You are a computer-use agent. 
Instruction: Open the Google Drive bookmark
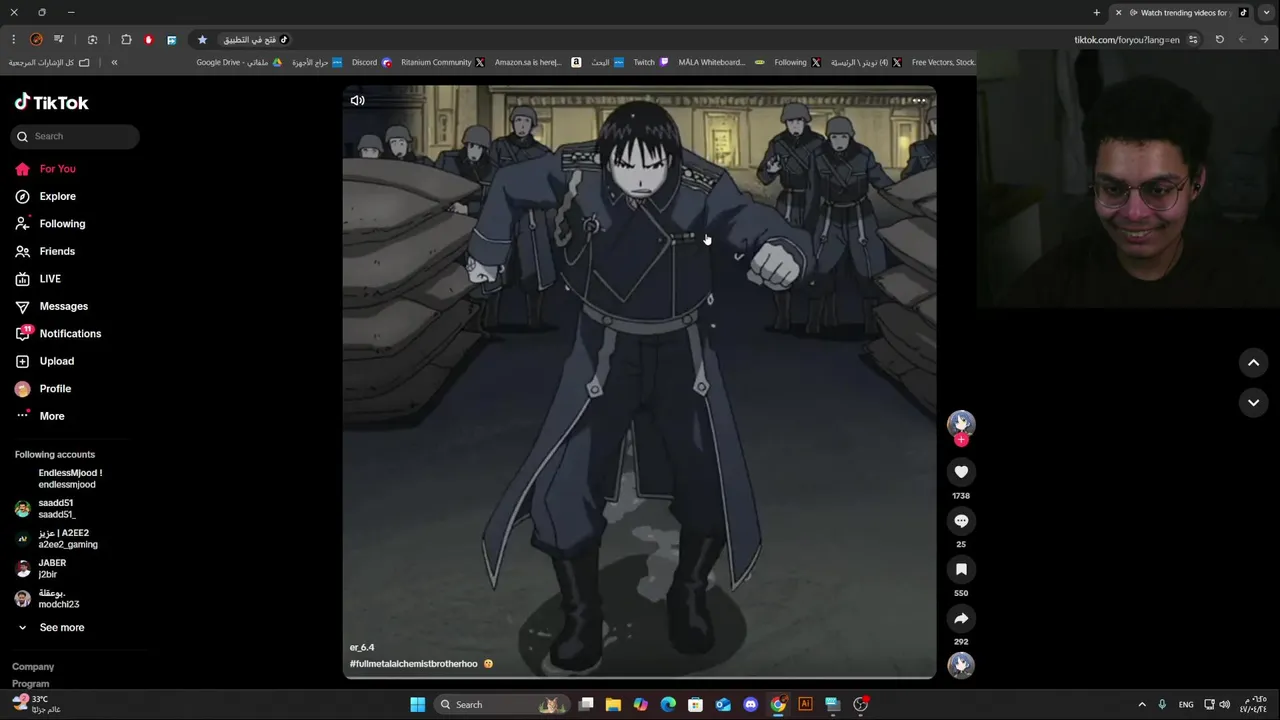coord(239,62)
